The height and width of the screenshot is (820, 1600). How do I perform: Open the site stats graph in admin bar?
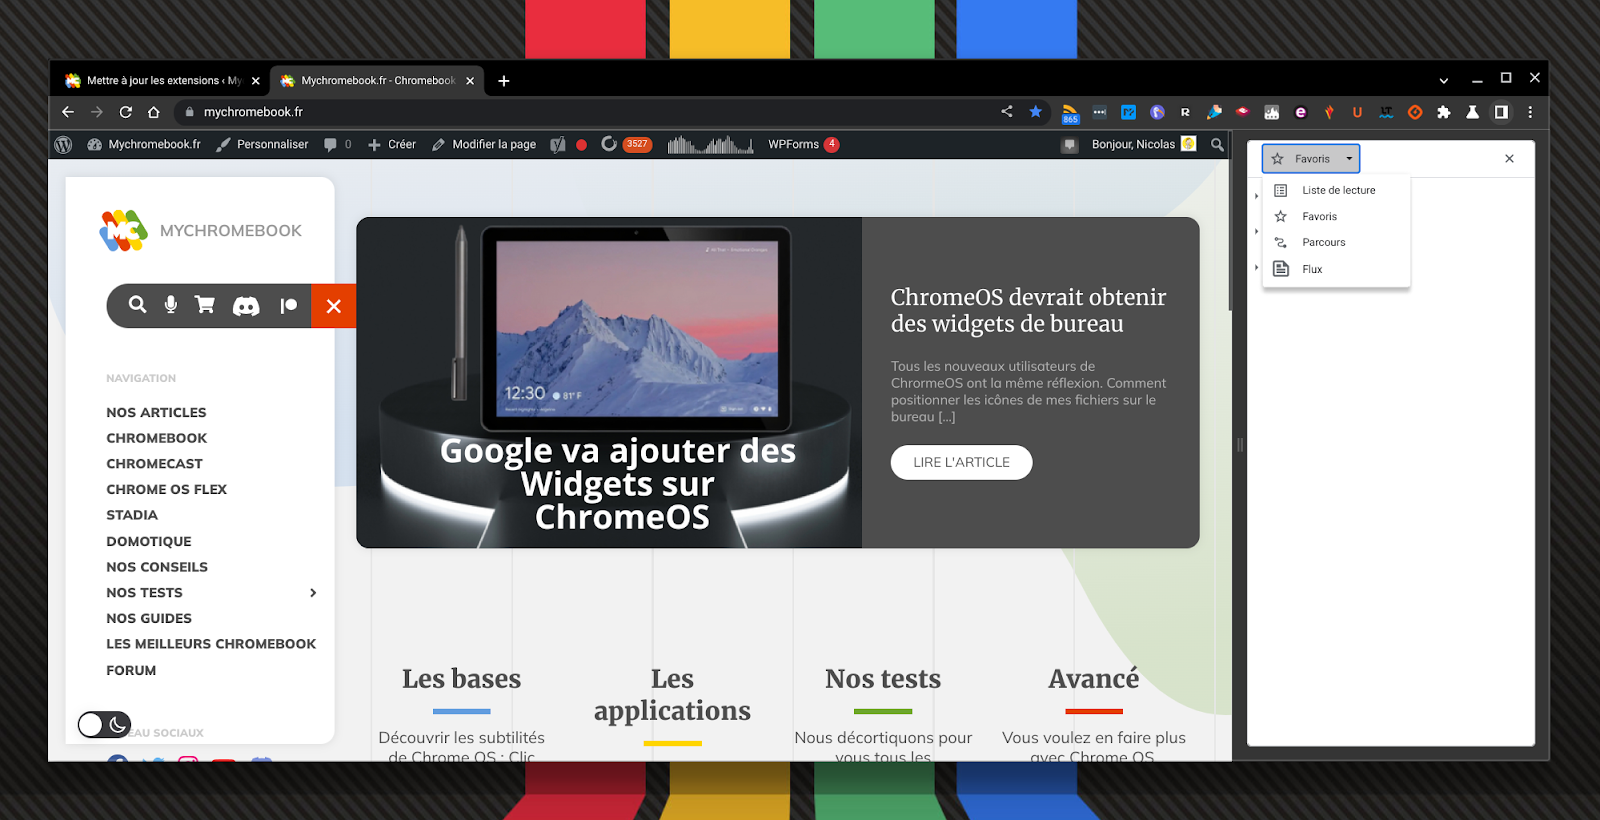click(x=710, y=144)
